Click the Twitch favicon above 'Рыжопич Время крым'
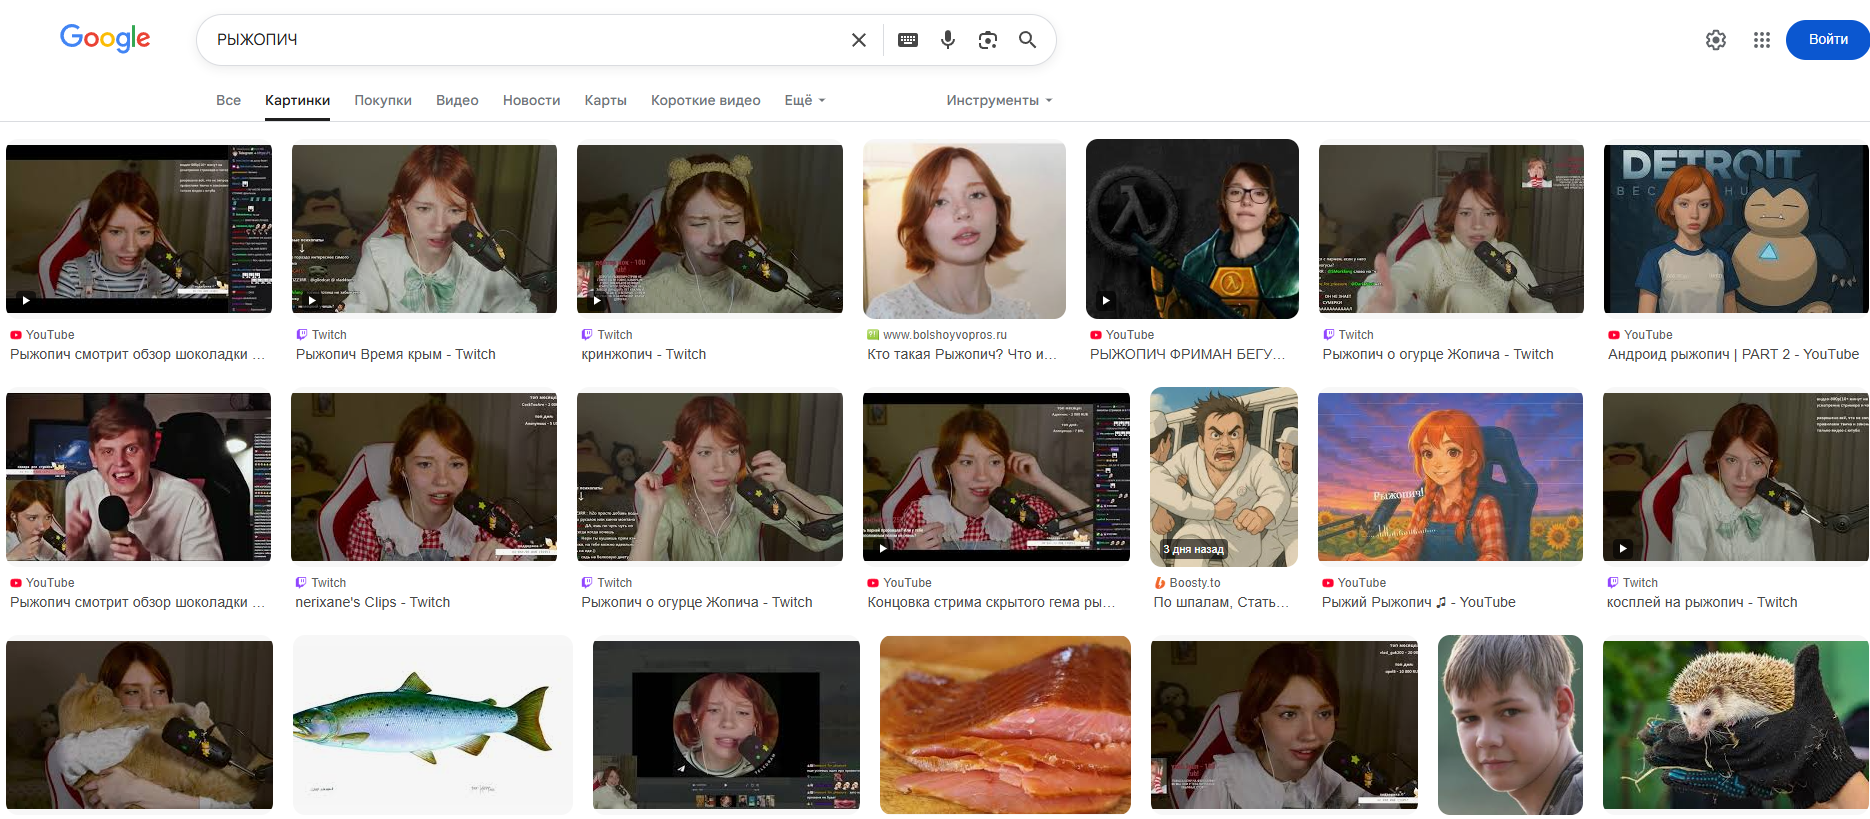 (x=302, y=335)
